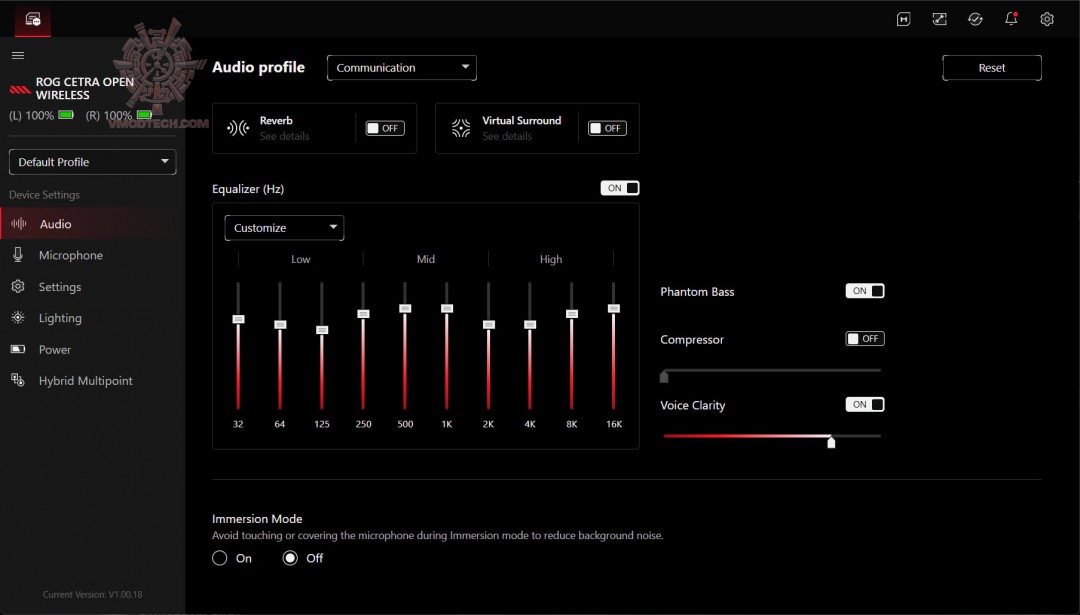
Task: Click the 2K equalizer slider handle
Action: pyautogui.click(x=488, y=324)
